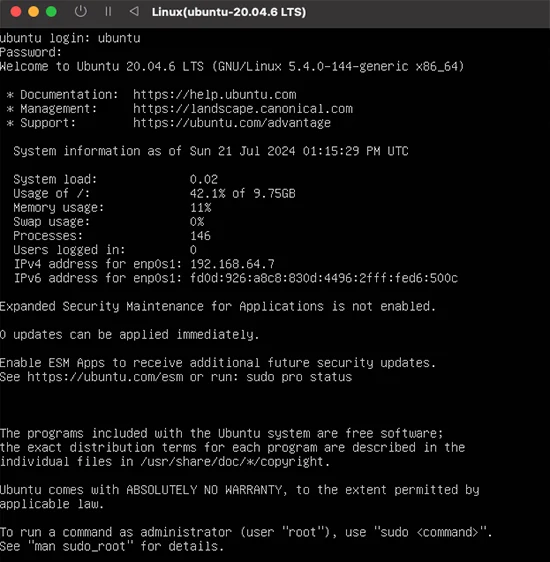Click the "To run a command as administrator" line
Image resolution: width=550 pixels, height=562 pixels.
(x=246, y=532)
